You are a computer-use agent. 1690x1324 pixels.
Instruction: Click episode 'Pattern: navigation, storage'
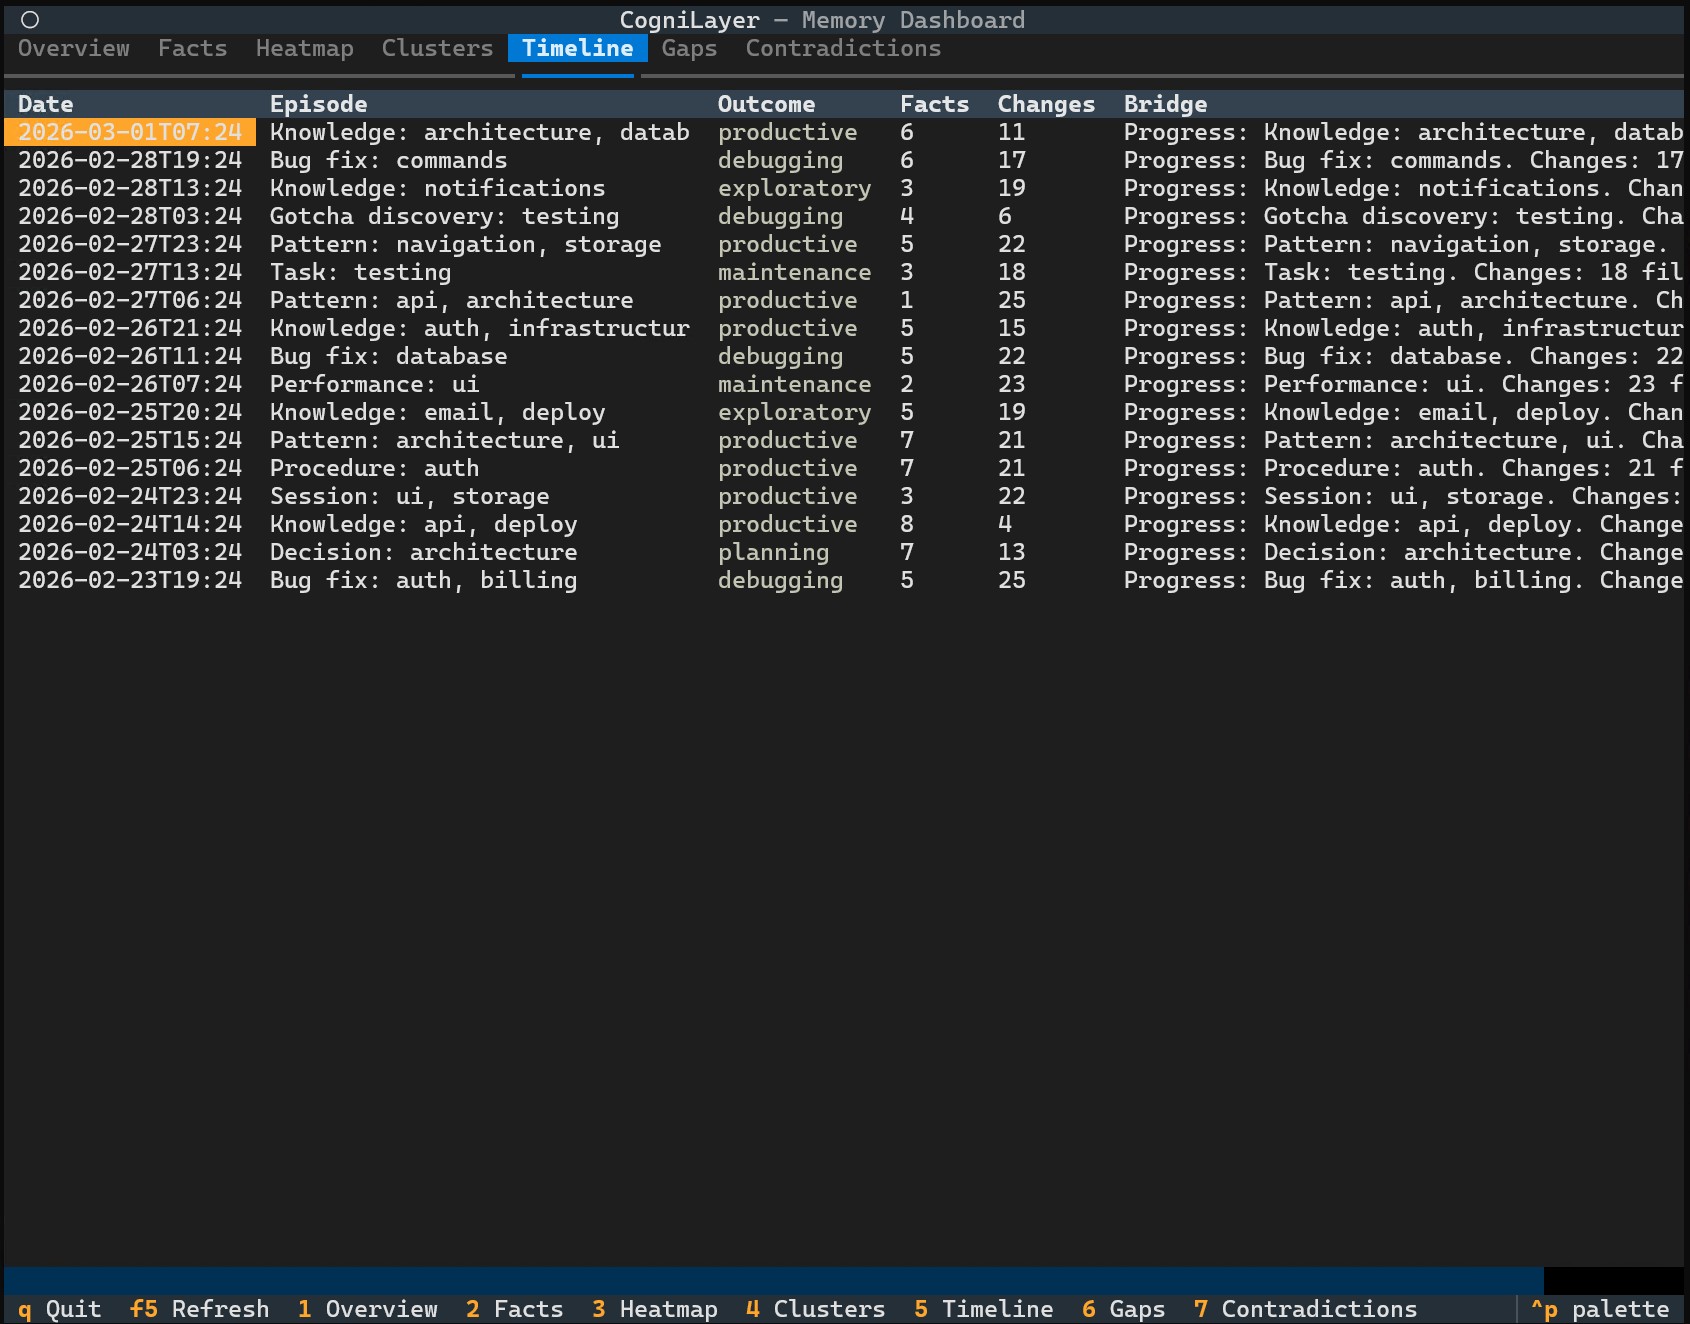(465, 244)
